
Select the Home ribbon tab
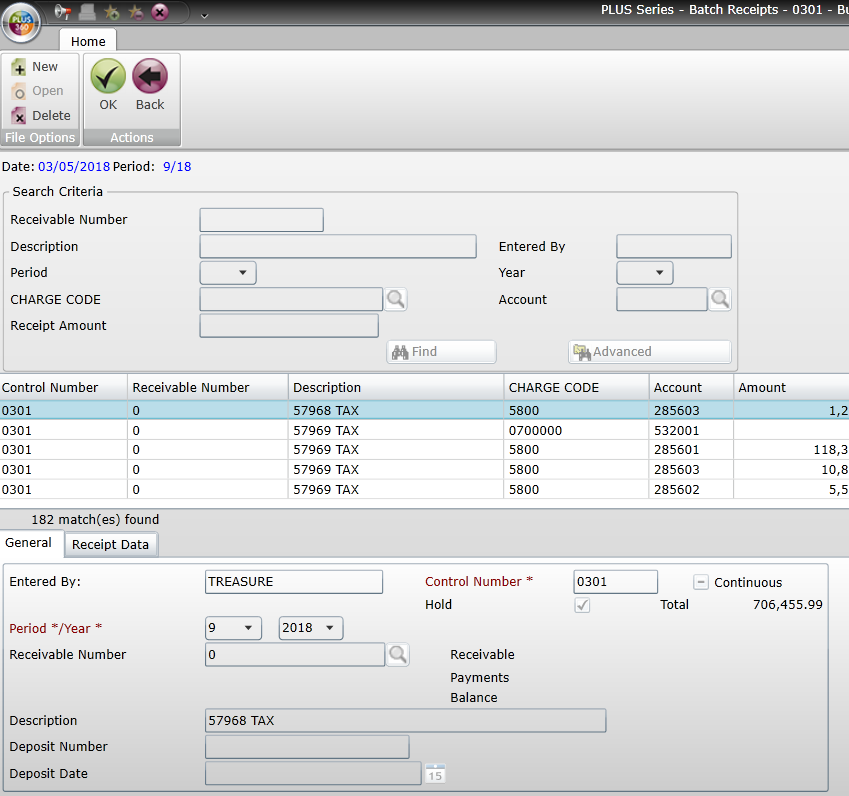point(88,41)
